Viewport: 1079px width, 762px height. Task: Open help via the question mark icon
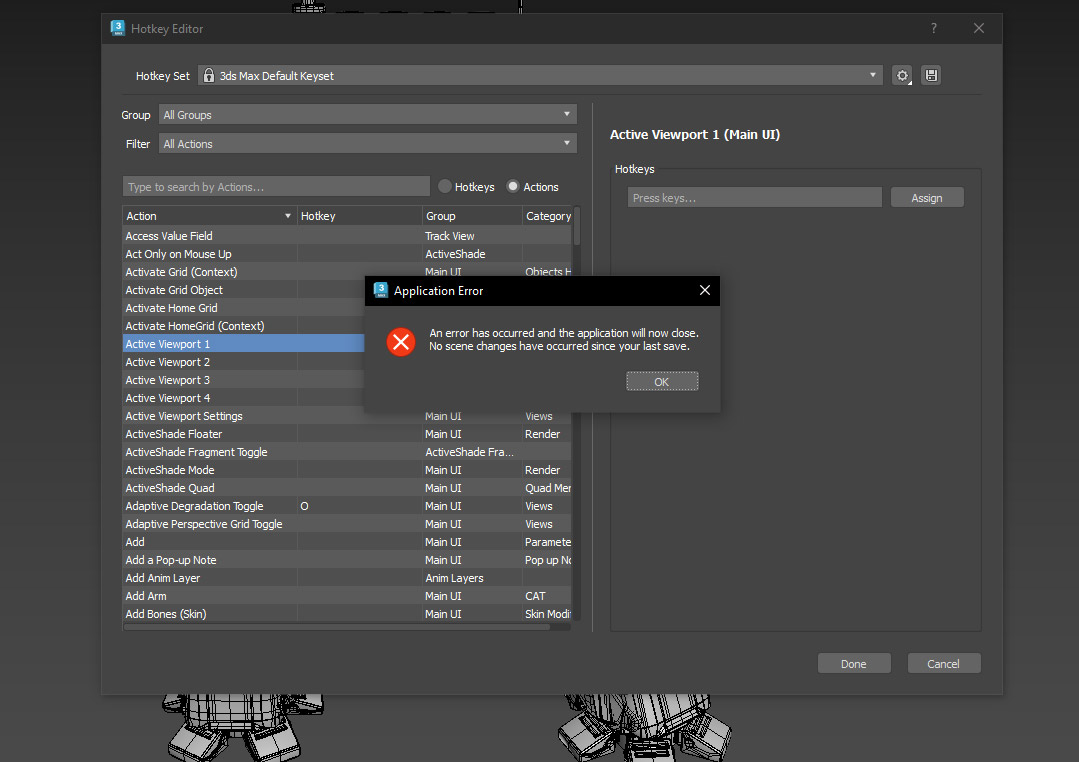click(933, 28)
